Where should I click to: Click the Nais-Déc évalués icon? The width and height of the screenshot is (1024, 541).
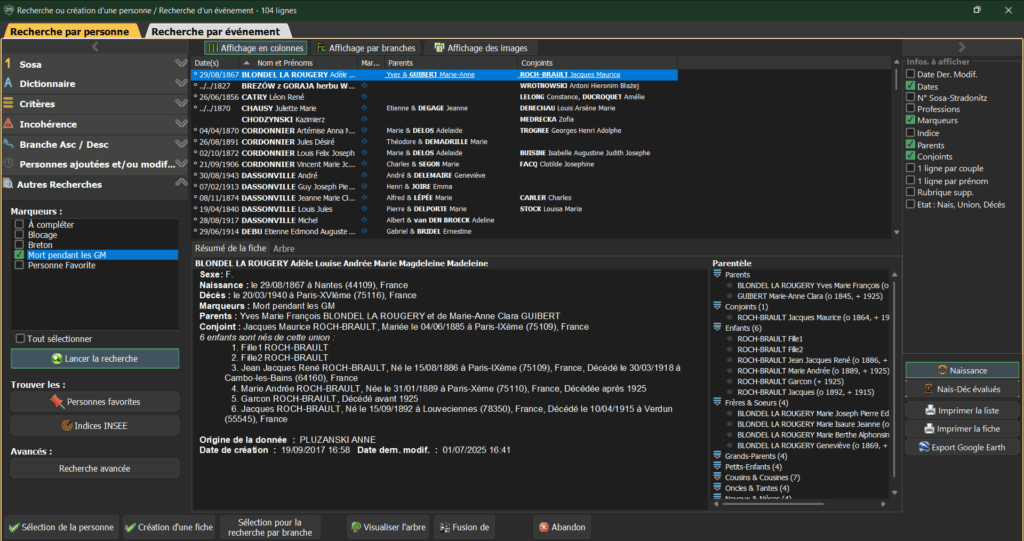(929, 389)
